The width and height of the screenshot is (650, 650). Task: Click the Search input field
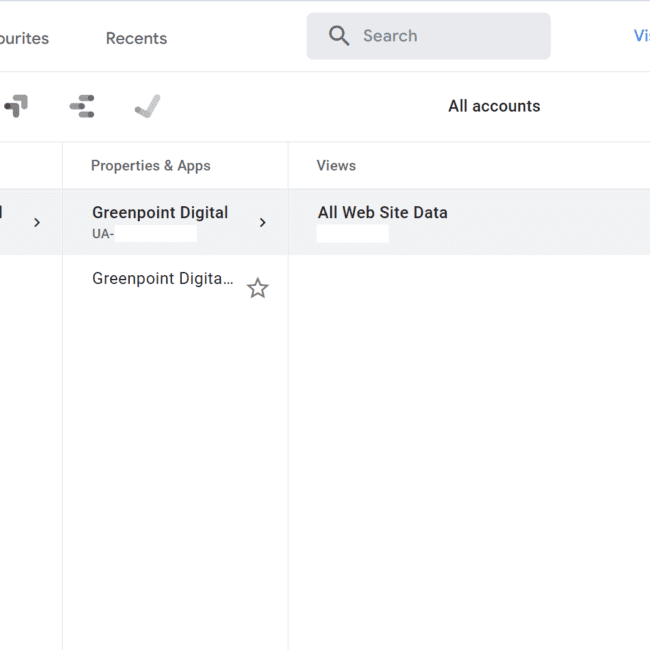pyautogui.click(x=428, y=36)
